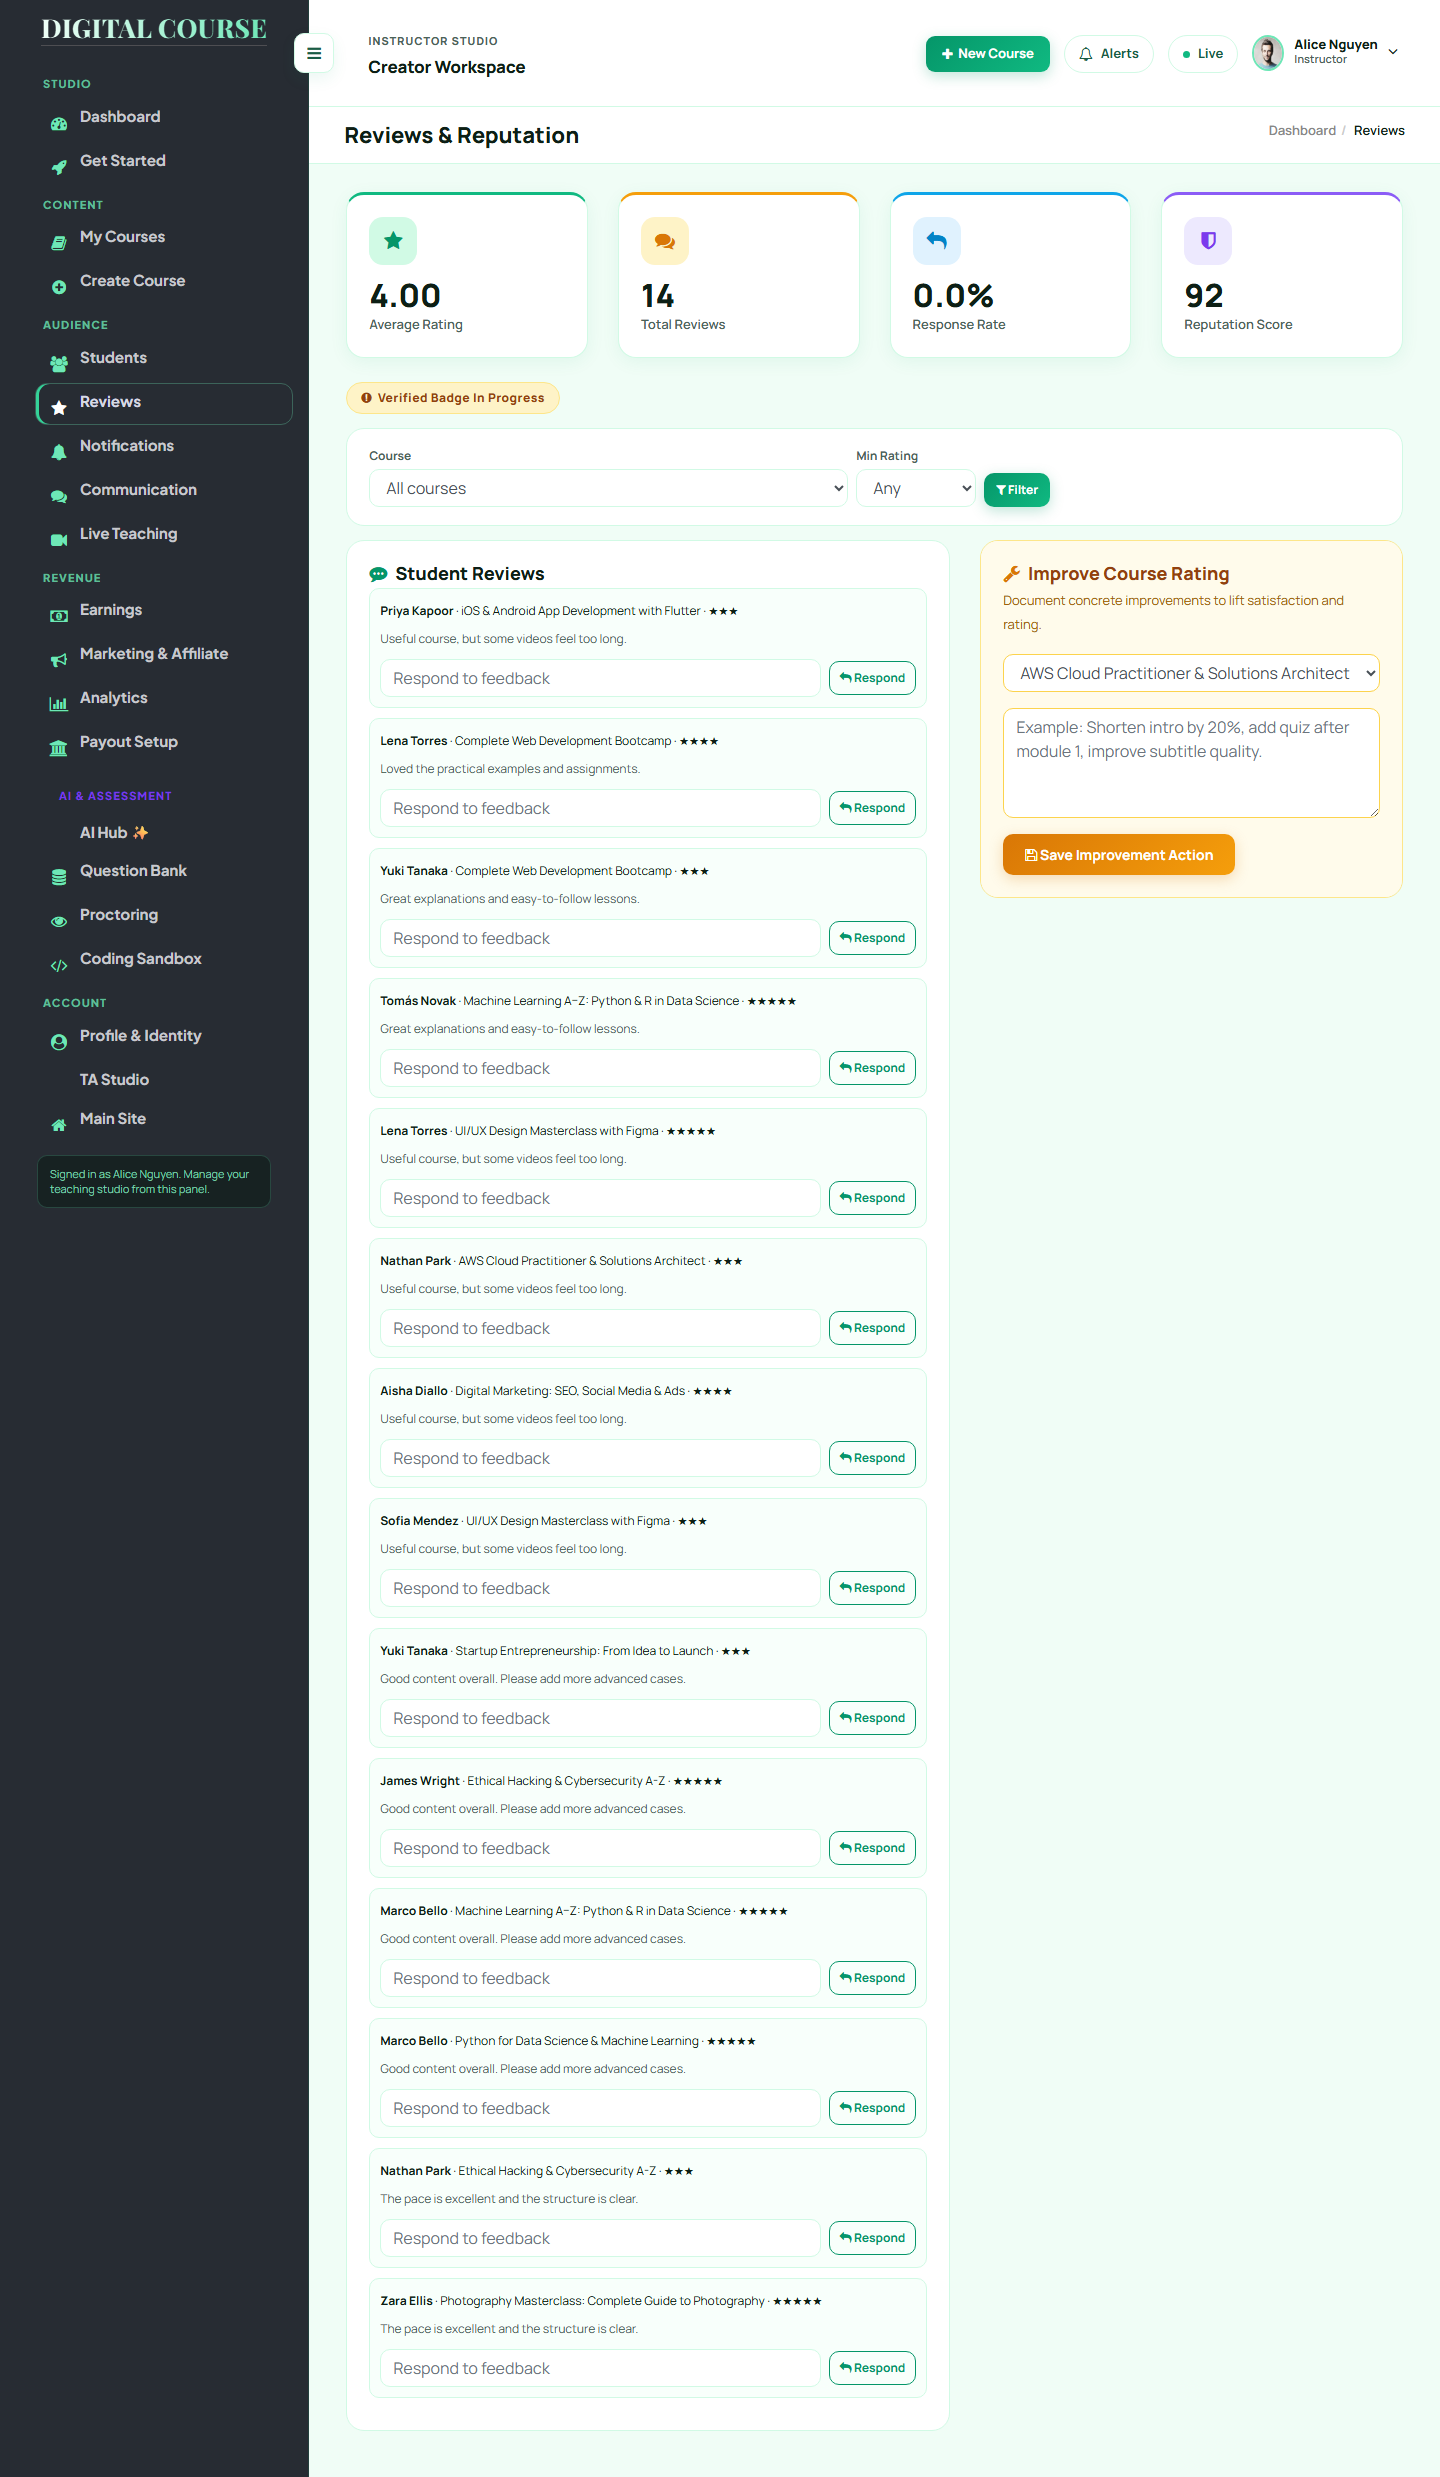Click the New Course button

click(x=988, y=54)
